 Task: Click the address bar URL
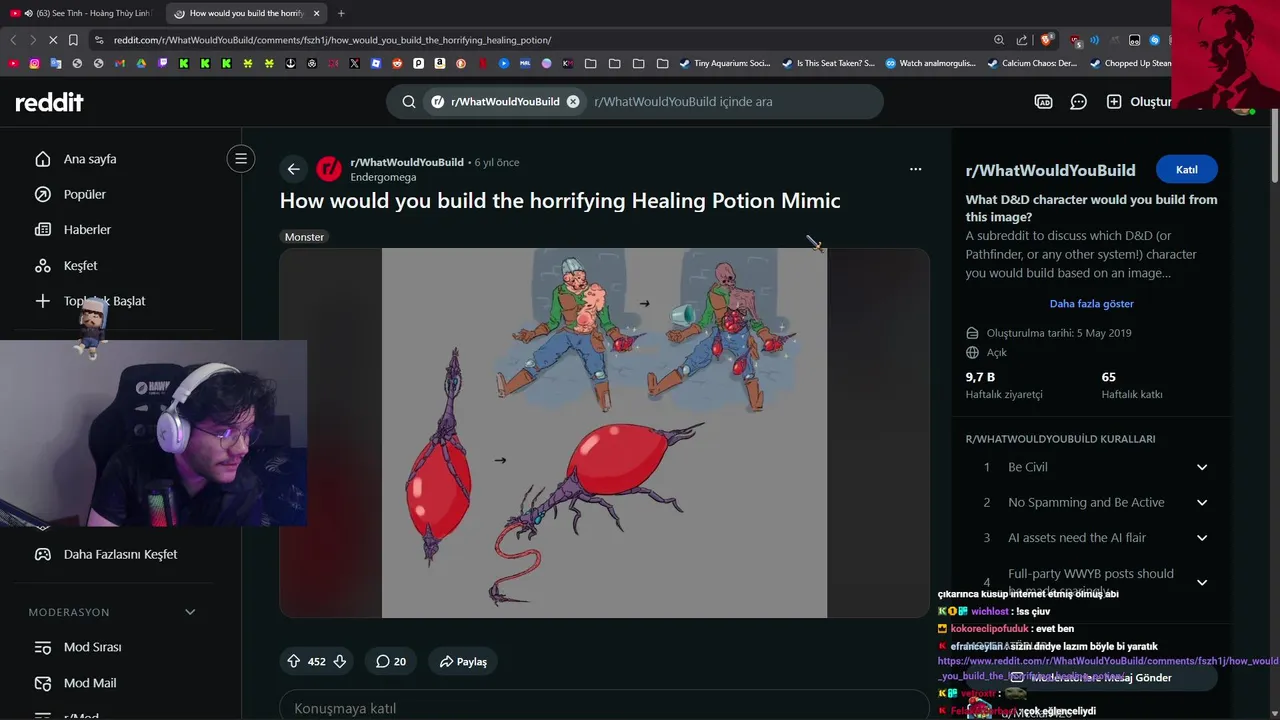coord(332,40)
